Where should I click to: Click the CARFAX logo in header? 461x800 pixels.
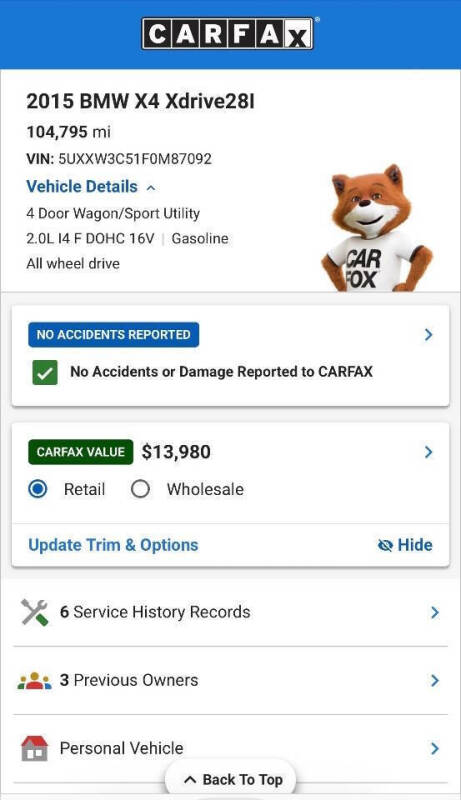click(227, 33)
